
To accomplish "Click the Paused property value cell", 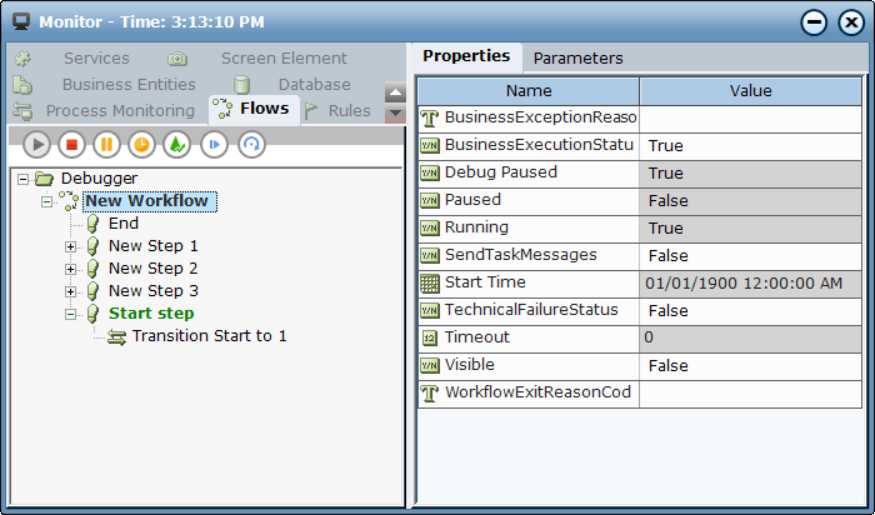I will 750,201.
